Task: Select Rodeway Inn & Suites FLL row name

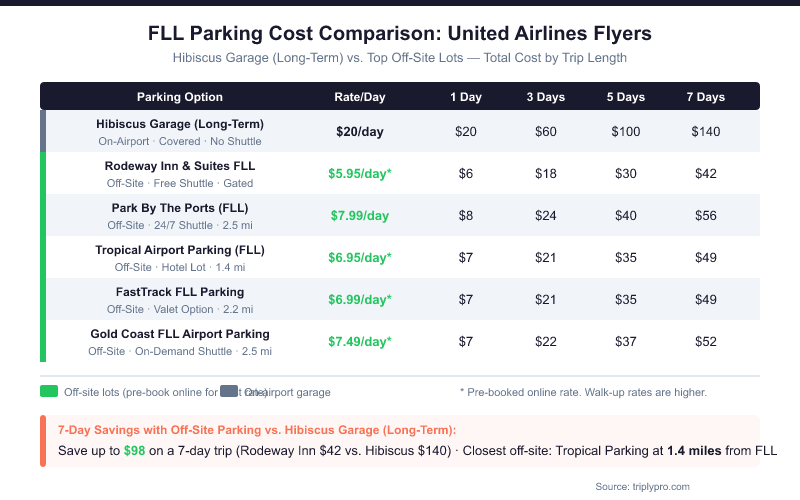Action: (x=180, y=166)
